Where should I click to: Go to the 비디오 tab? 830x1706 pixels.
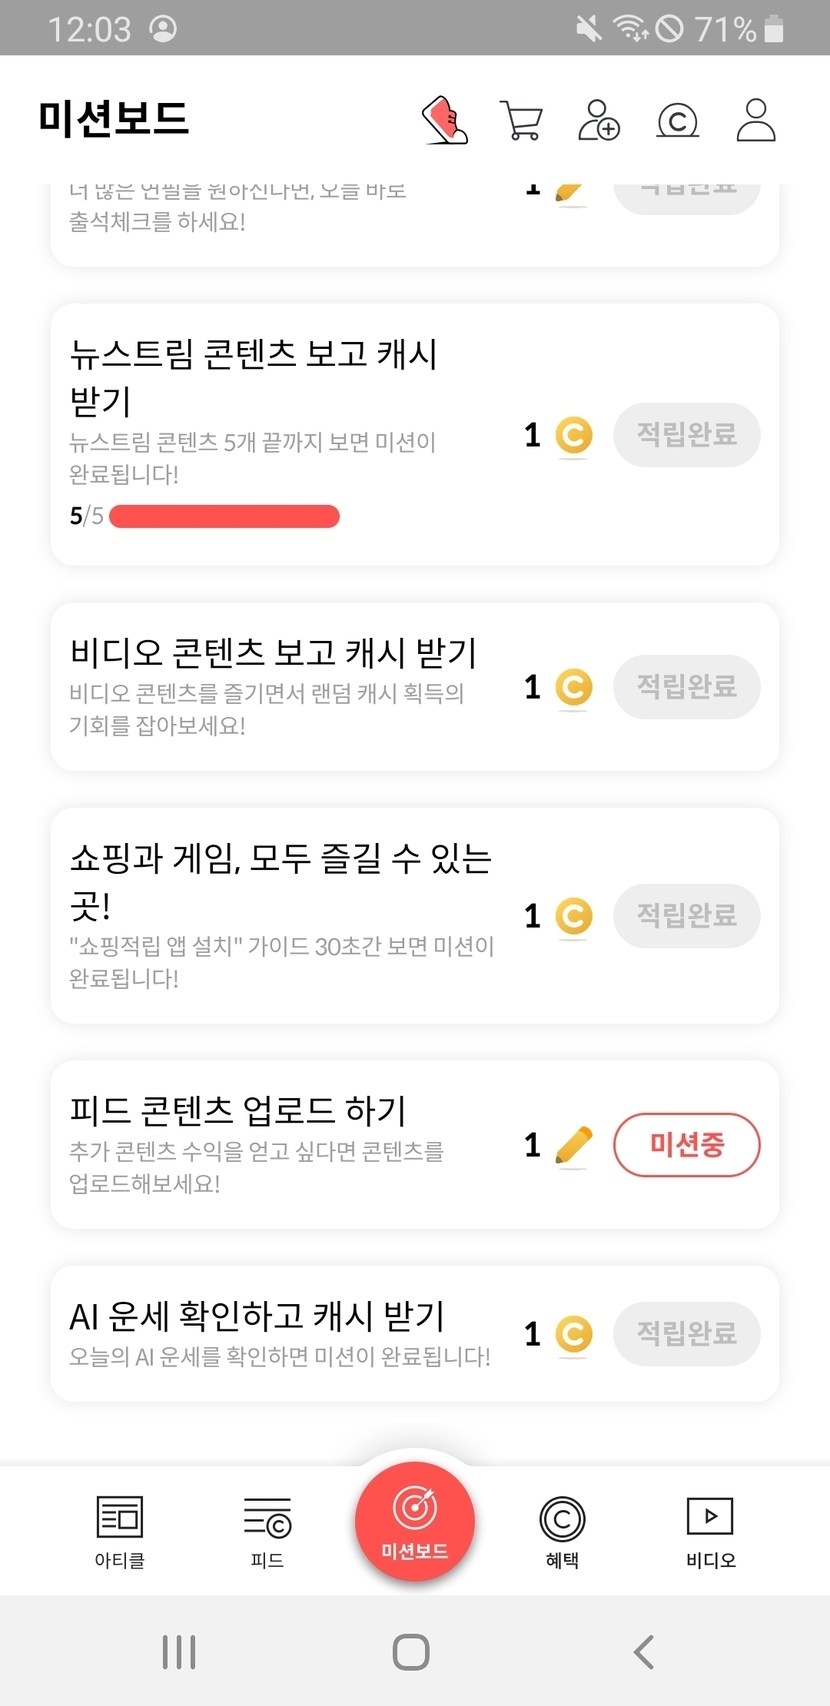(x=710, y=1530)
